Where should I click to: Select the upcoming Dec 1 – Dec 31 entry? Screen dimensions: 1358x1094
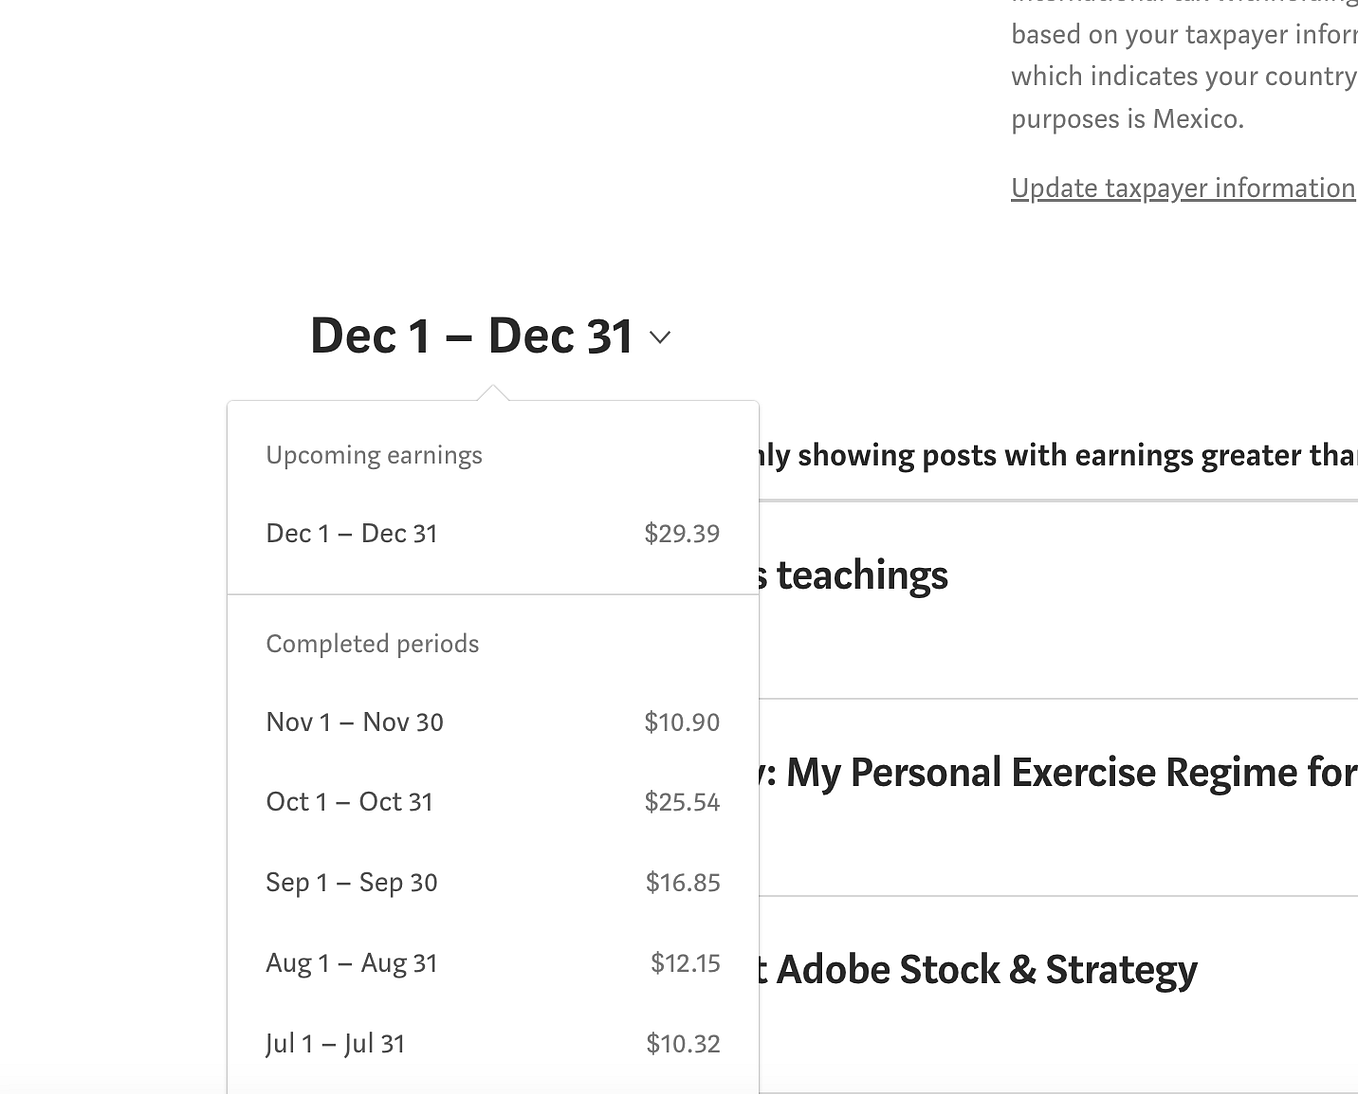point(352,534)
